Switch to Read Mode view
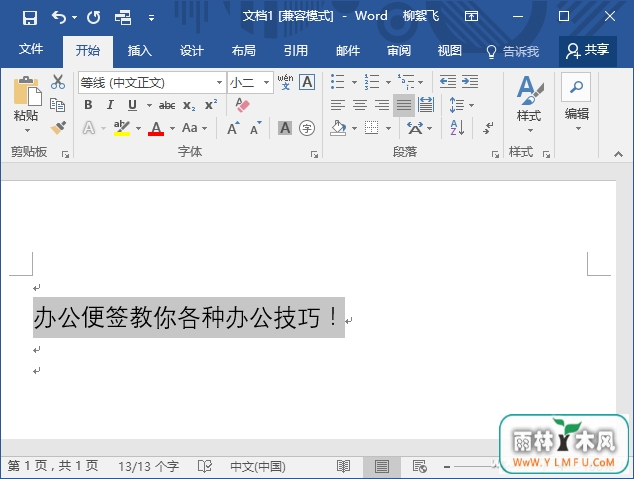Viewport: 634px width, 479px height. click(343, 466)
